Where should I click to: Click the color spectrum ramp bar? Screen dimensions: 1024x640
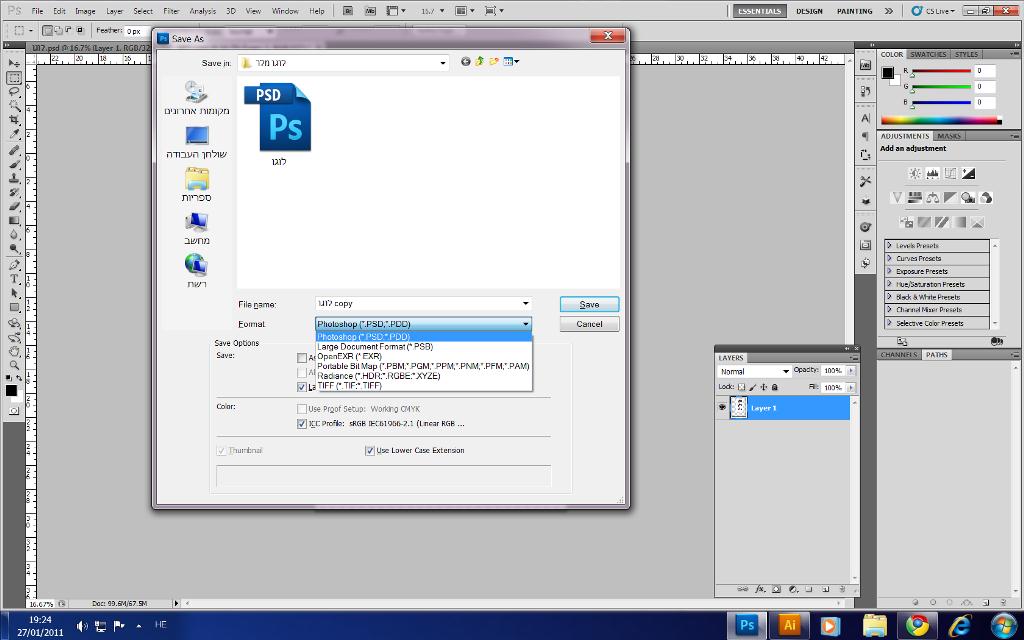pos(939,121)
